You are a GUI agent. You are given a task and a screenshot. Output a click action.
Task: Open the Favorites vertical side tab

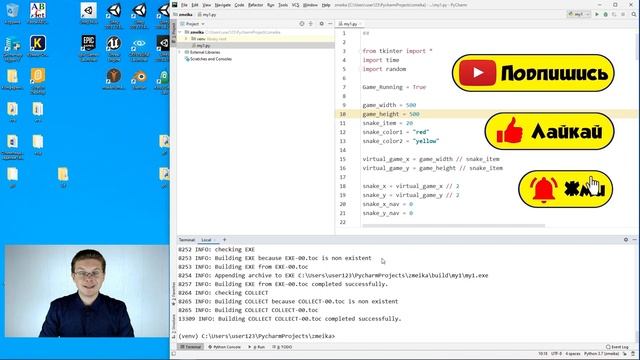point(173,295)
